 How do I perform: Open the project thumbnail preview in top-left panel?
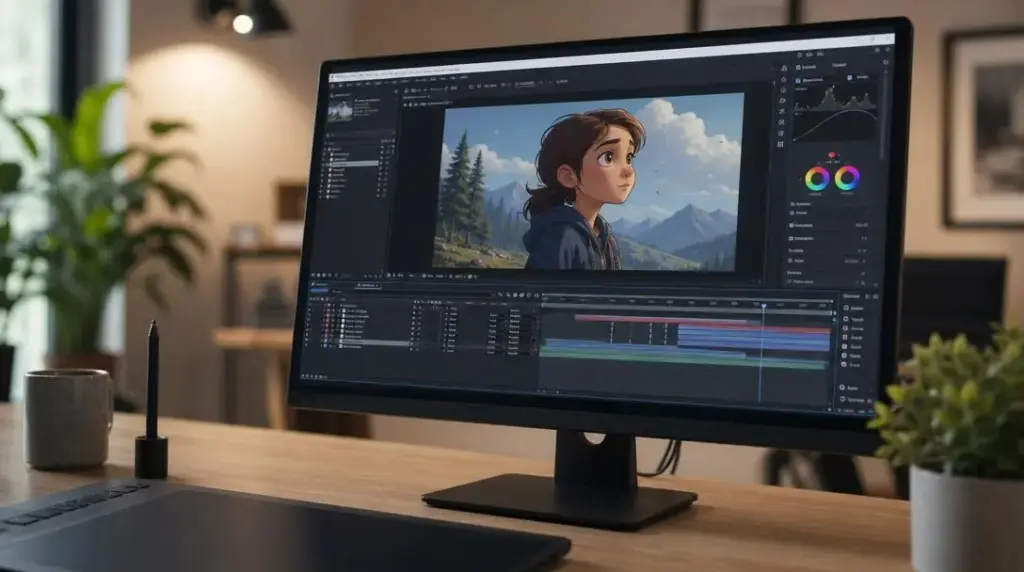coord(340,112)
